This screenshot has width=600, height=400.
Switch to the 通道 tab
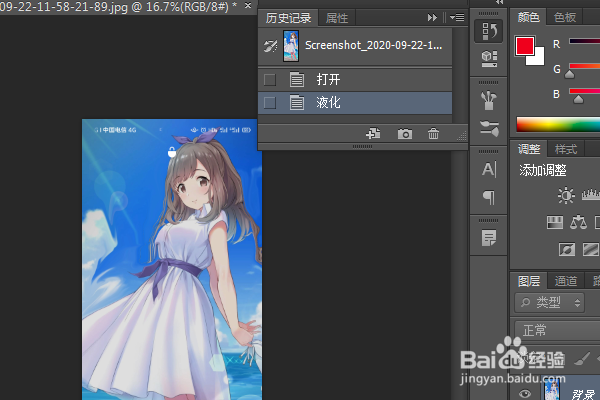click(566, 281)
